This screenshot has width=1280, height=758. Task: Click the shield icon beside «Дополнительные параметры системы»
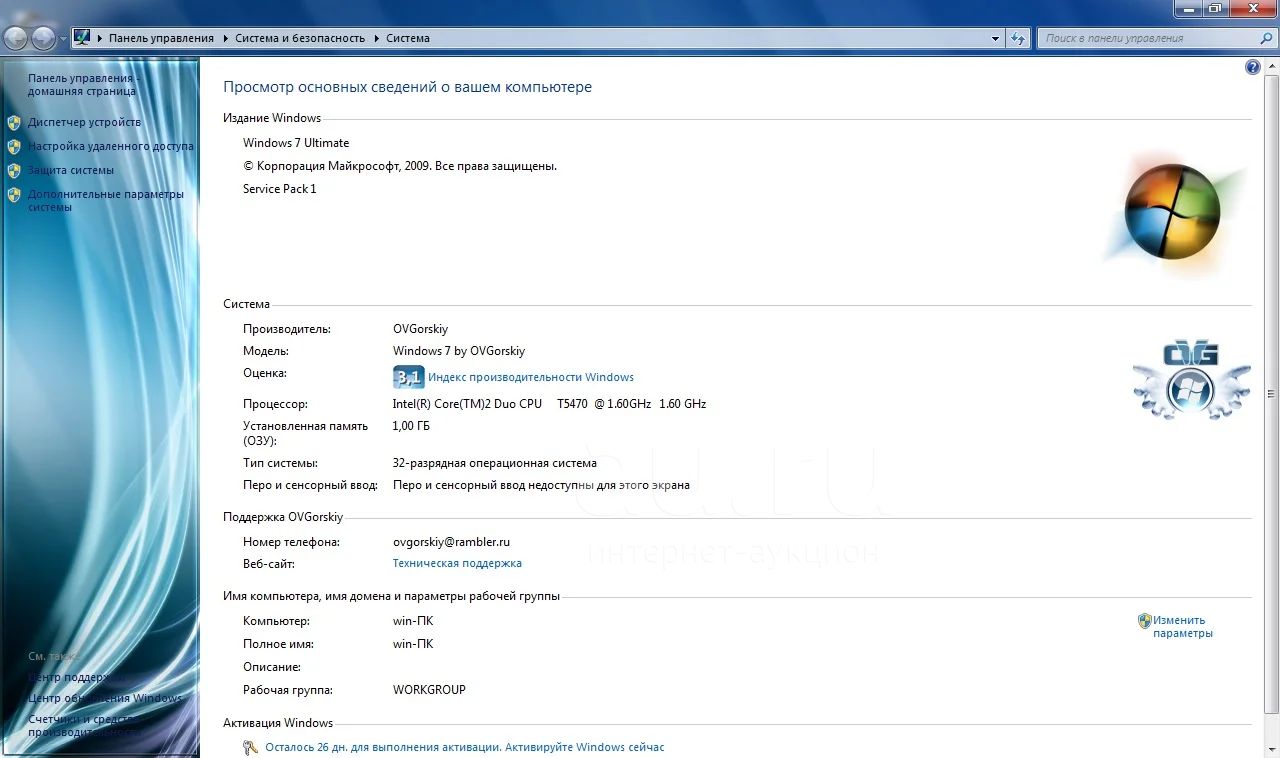[14, 194]
